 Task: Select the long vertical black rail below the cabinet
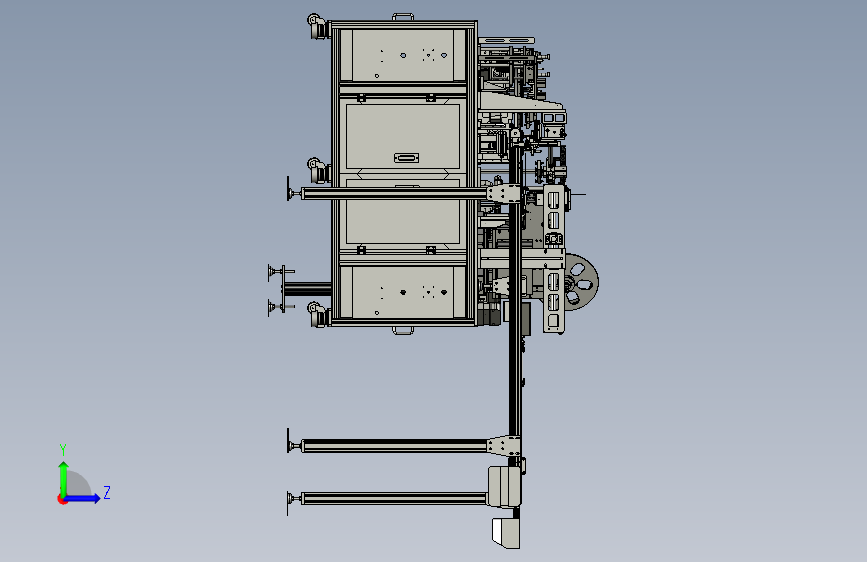tap(515, 382)
